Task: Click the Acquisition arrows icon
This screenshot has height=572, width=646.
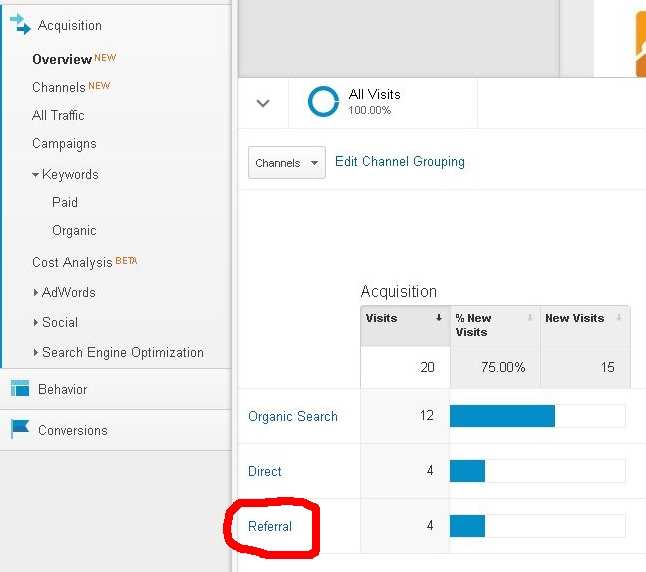Action: tap(20, 24)
